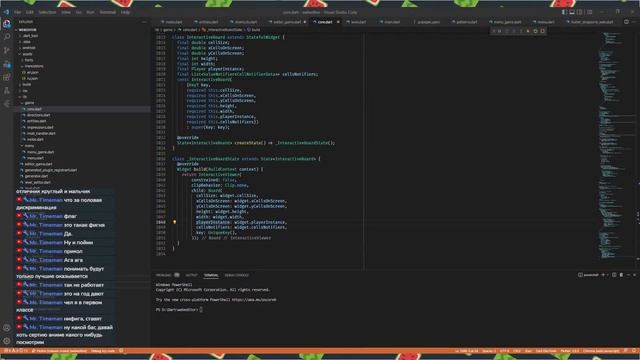Viewport: 640px width, 360px height.
Task: Open the Search view in activity bar
Action: pos(7,37)
